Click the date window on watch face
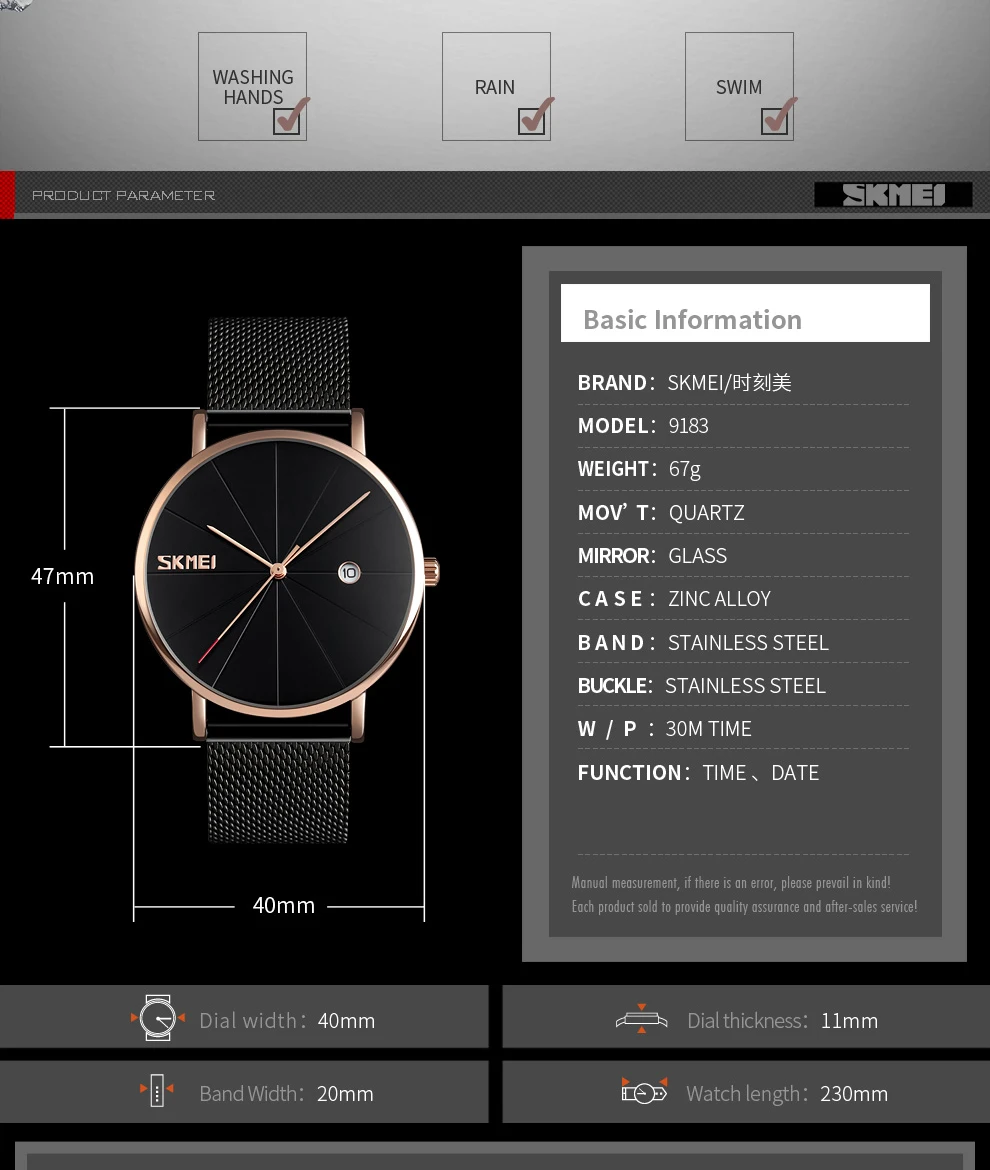This screenshot has height=1170, width=990. (349, 572)
